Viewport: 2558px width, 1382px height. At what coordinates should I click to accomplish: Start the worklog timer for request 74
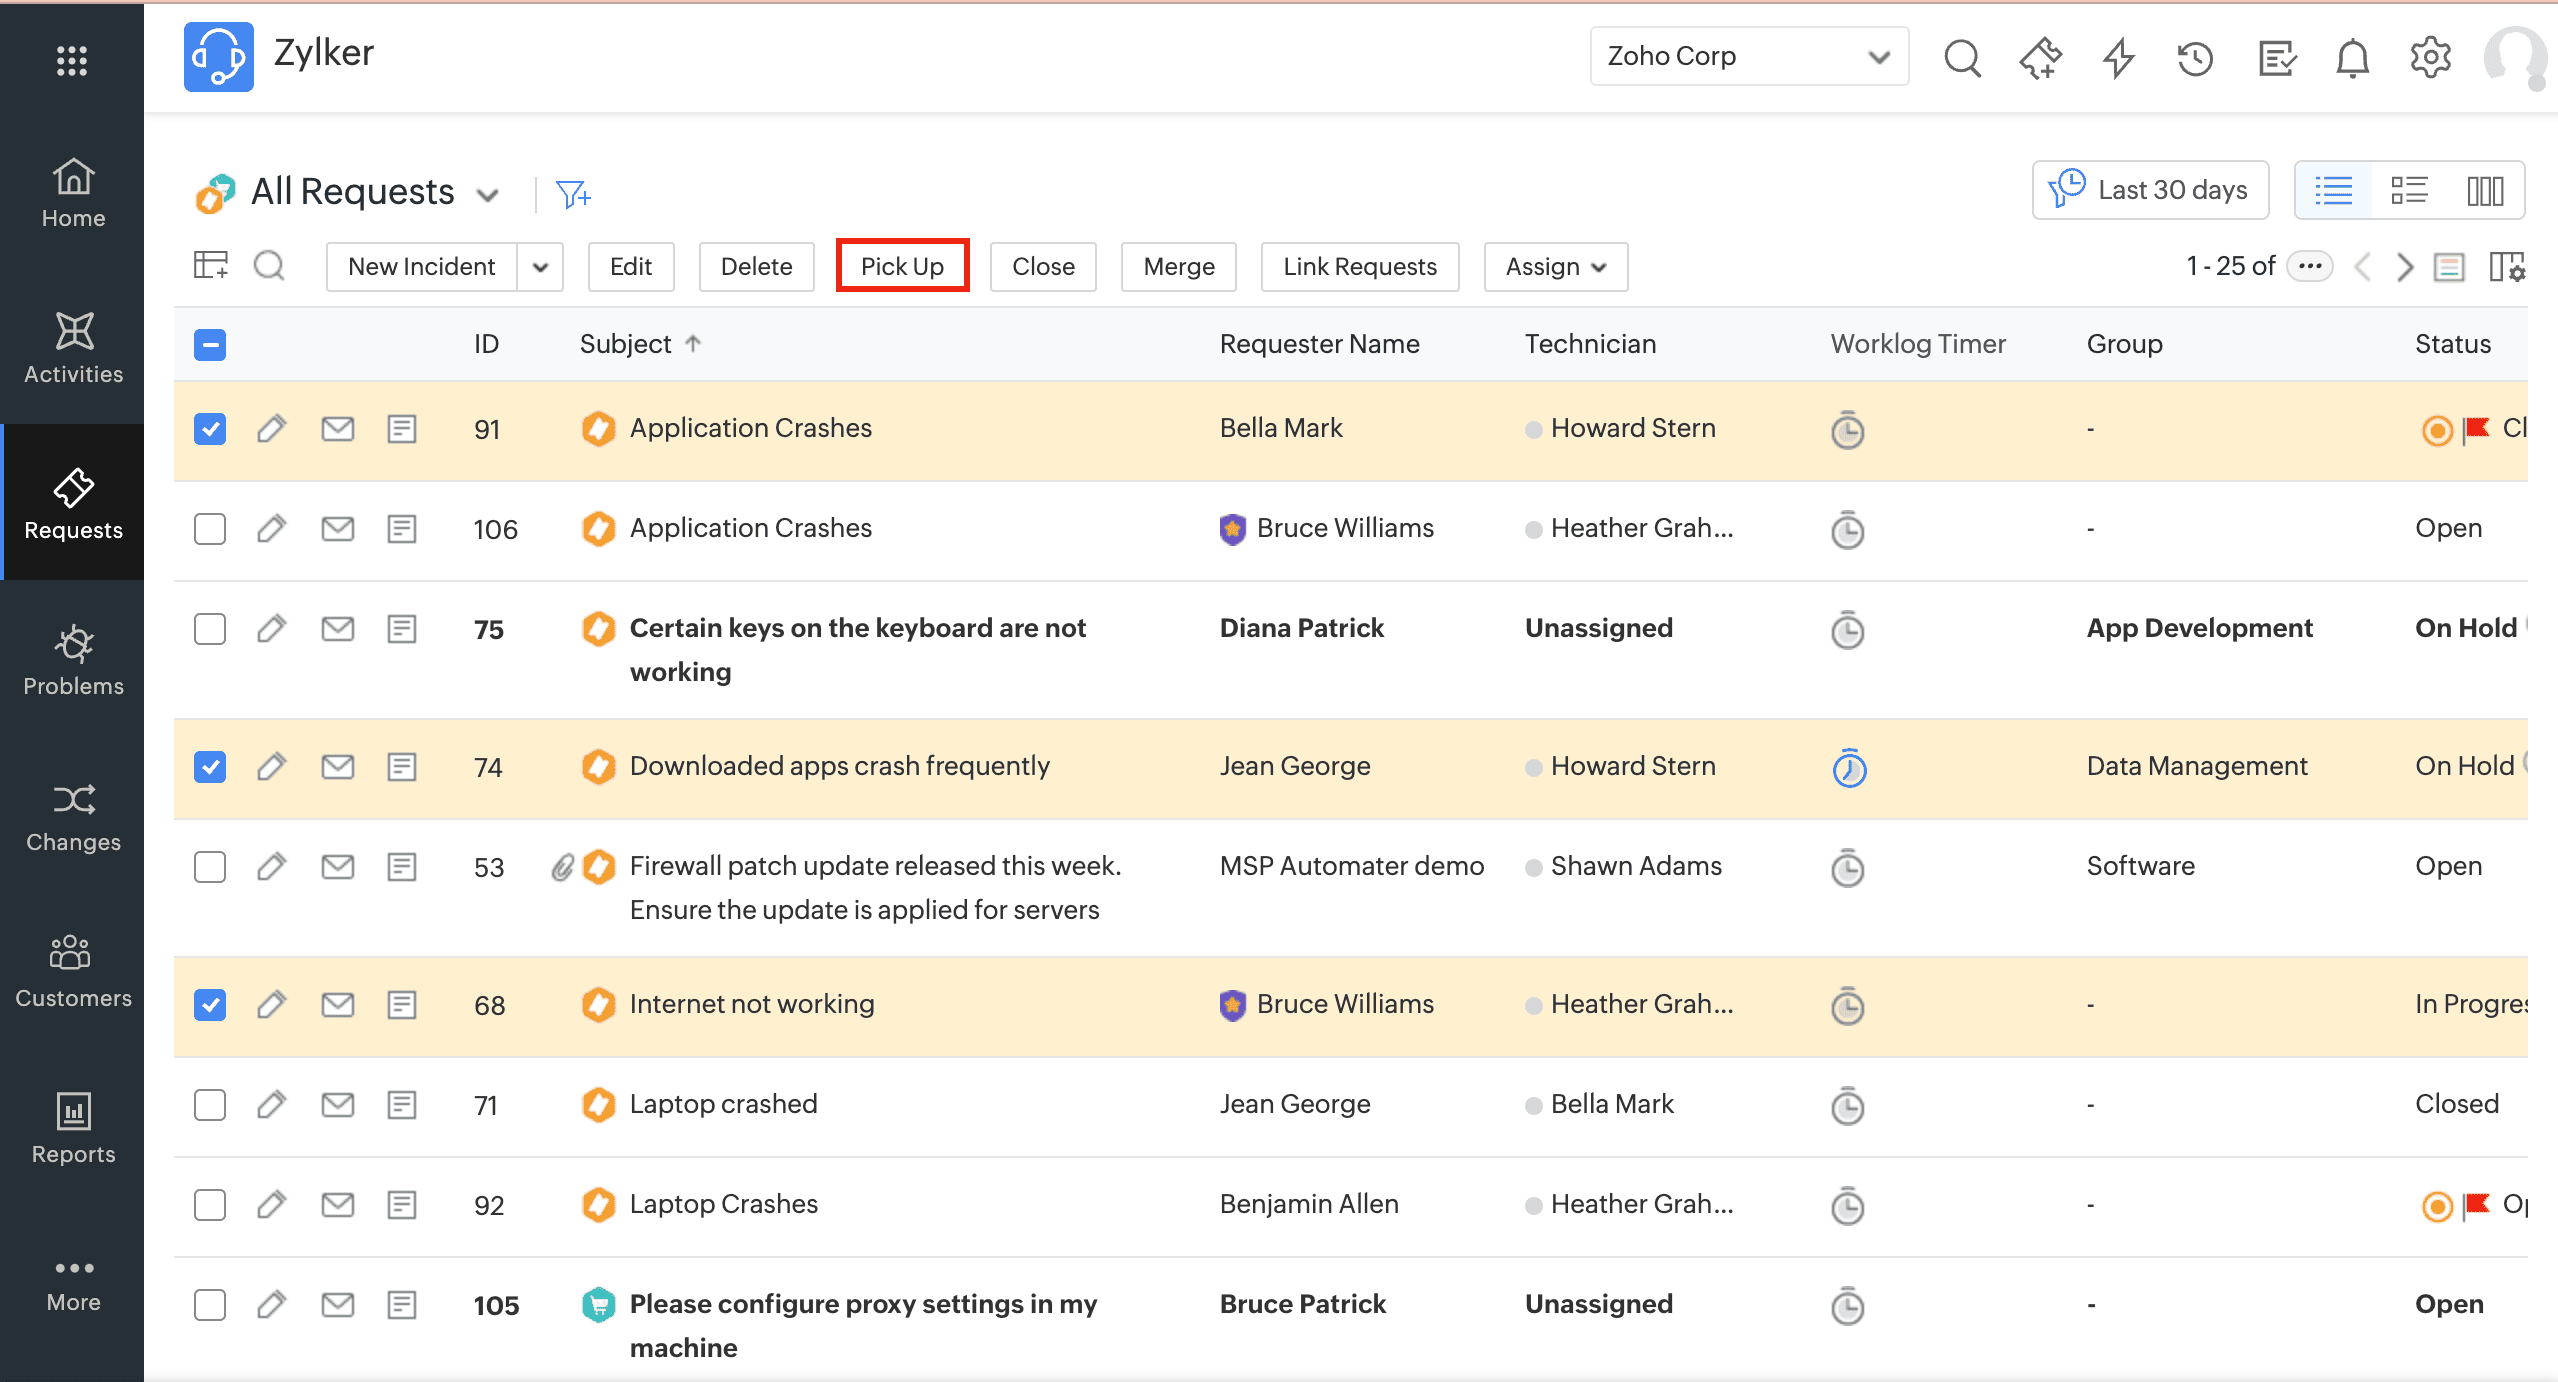click(x=1848, y=768)
